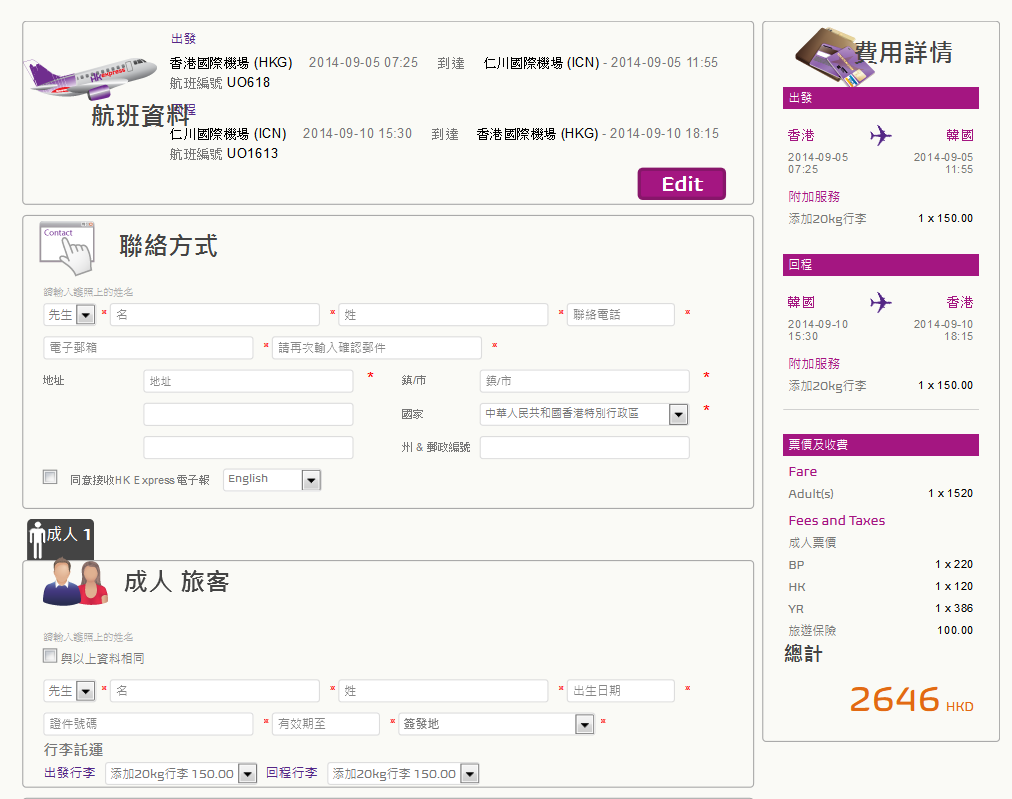
Task: Click the wallet icon beside 費用詳情
Action: tap(826, 57)
